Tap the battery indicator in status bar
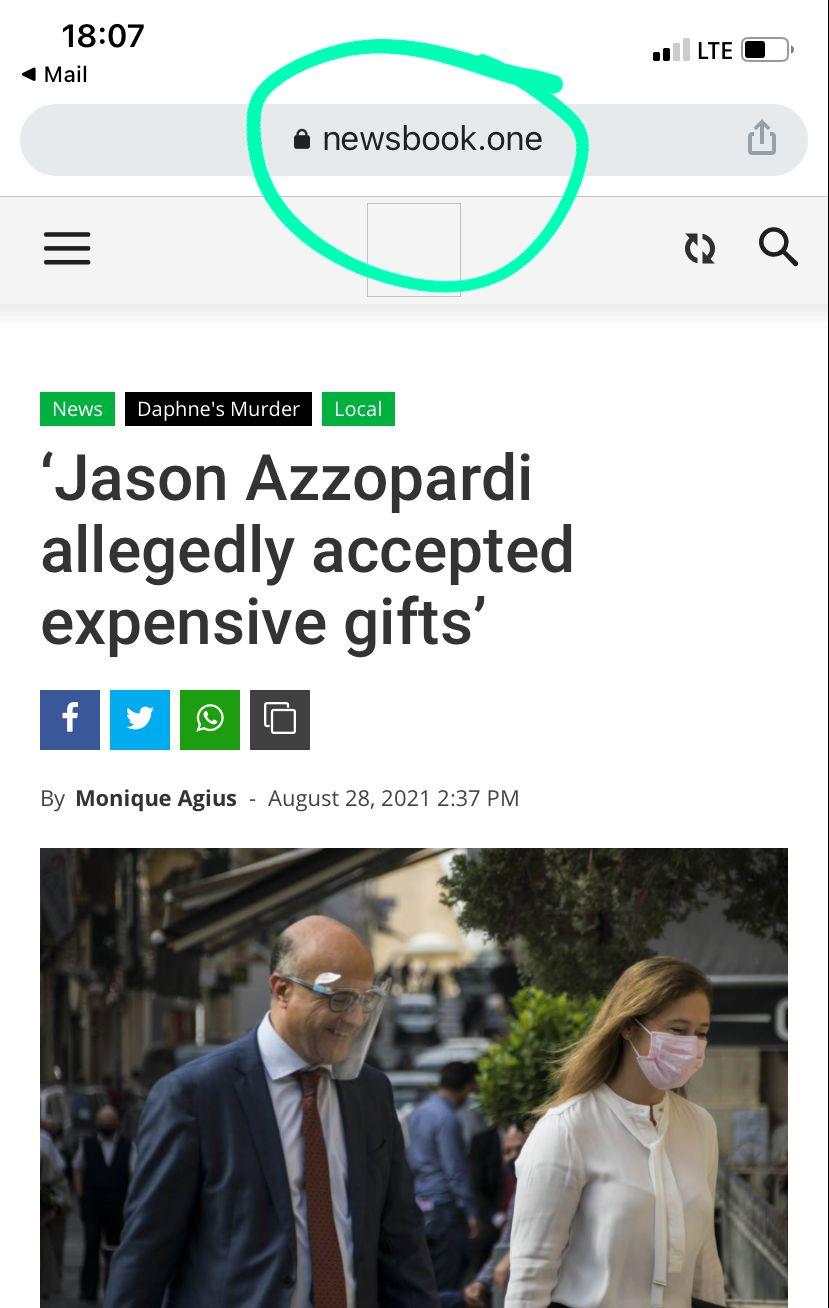The image size is (829, 1308). click(767, 49)
